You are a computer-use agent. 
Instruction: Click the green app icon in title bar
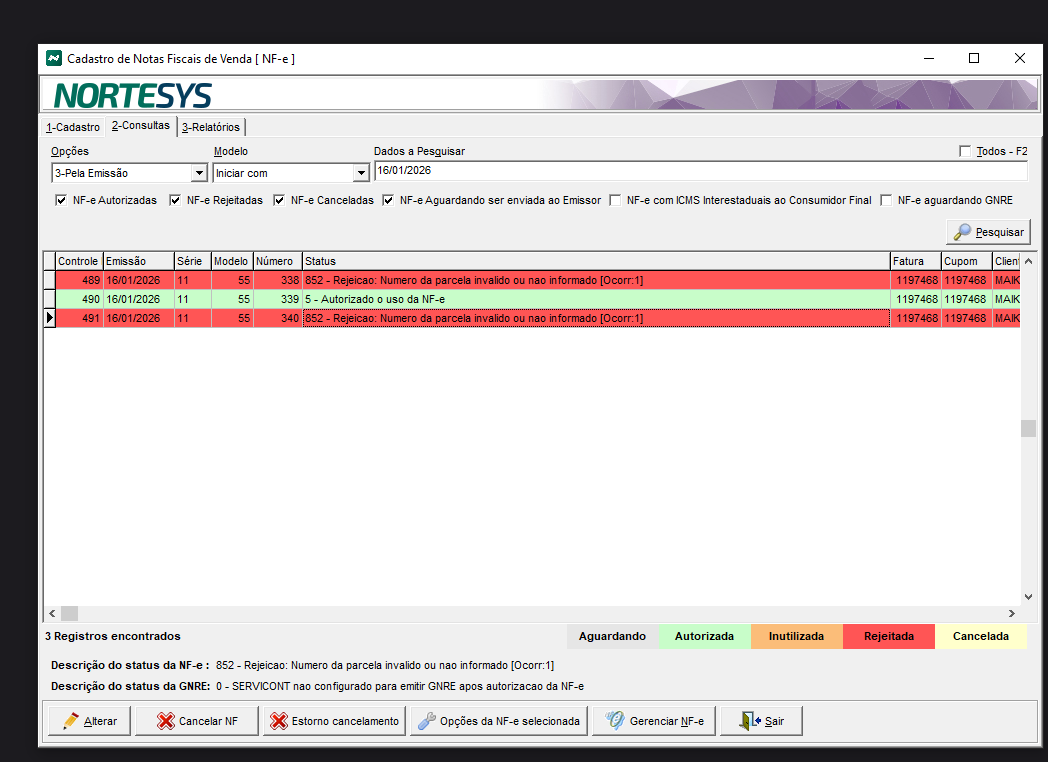(x=54, y=58)
